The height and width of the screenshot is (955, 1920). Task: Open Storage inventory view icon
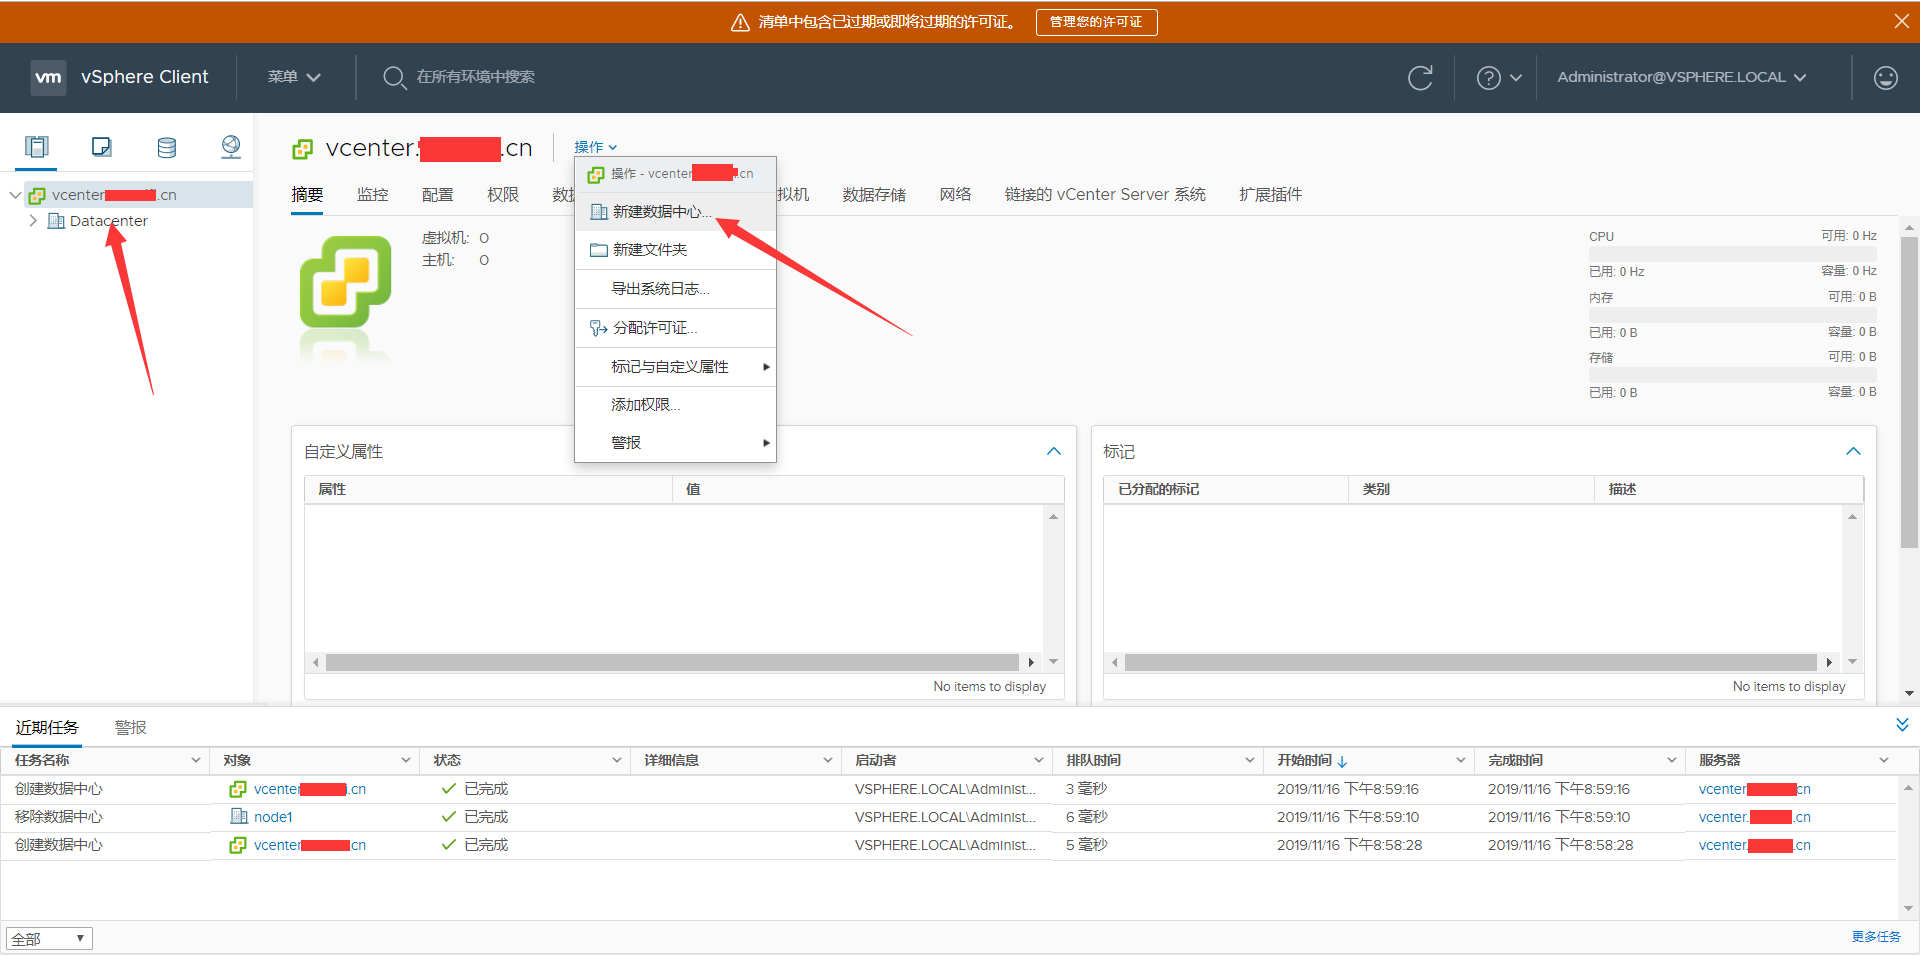pyautogui.click(x=167, y=147)
